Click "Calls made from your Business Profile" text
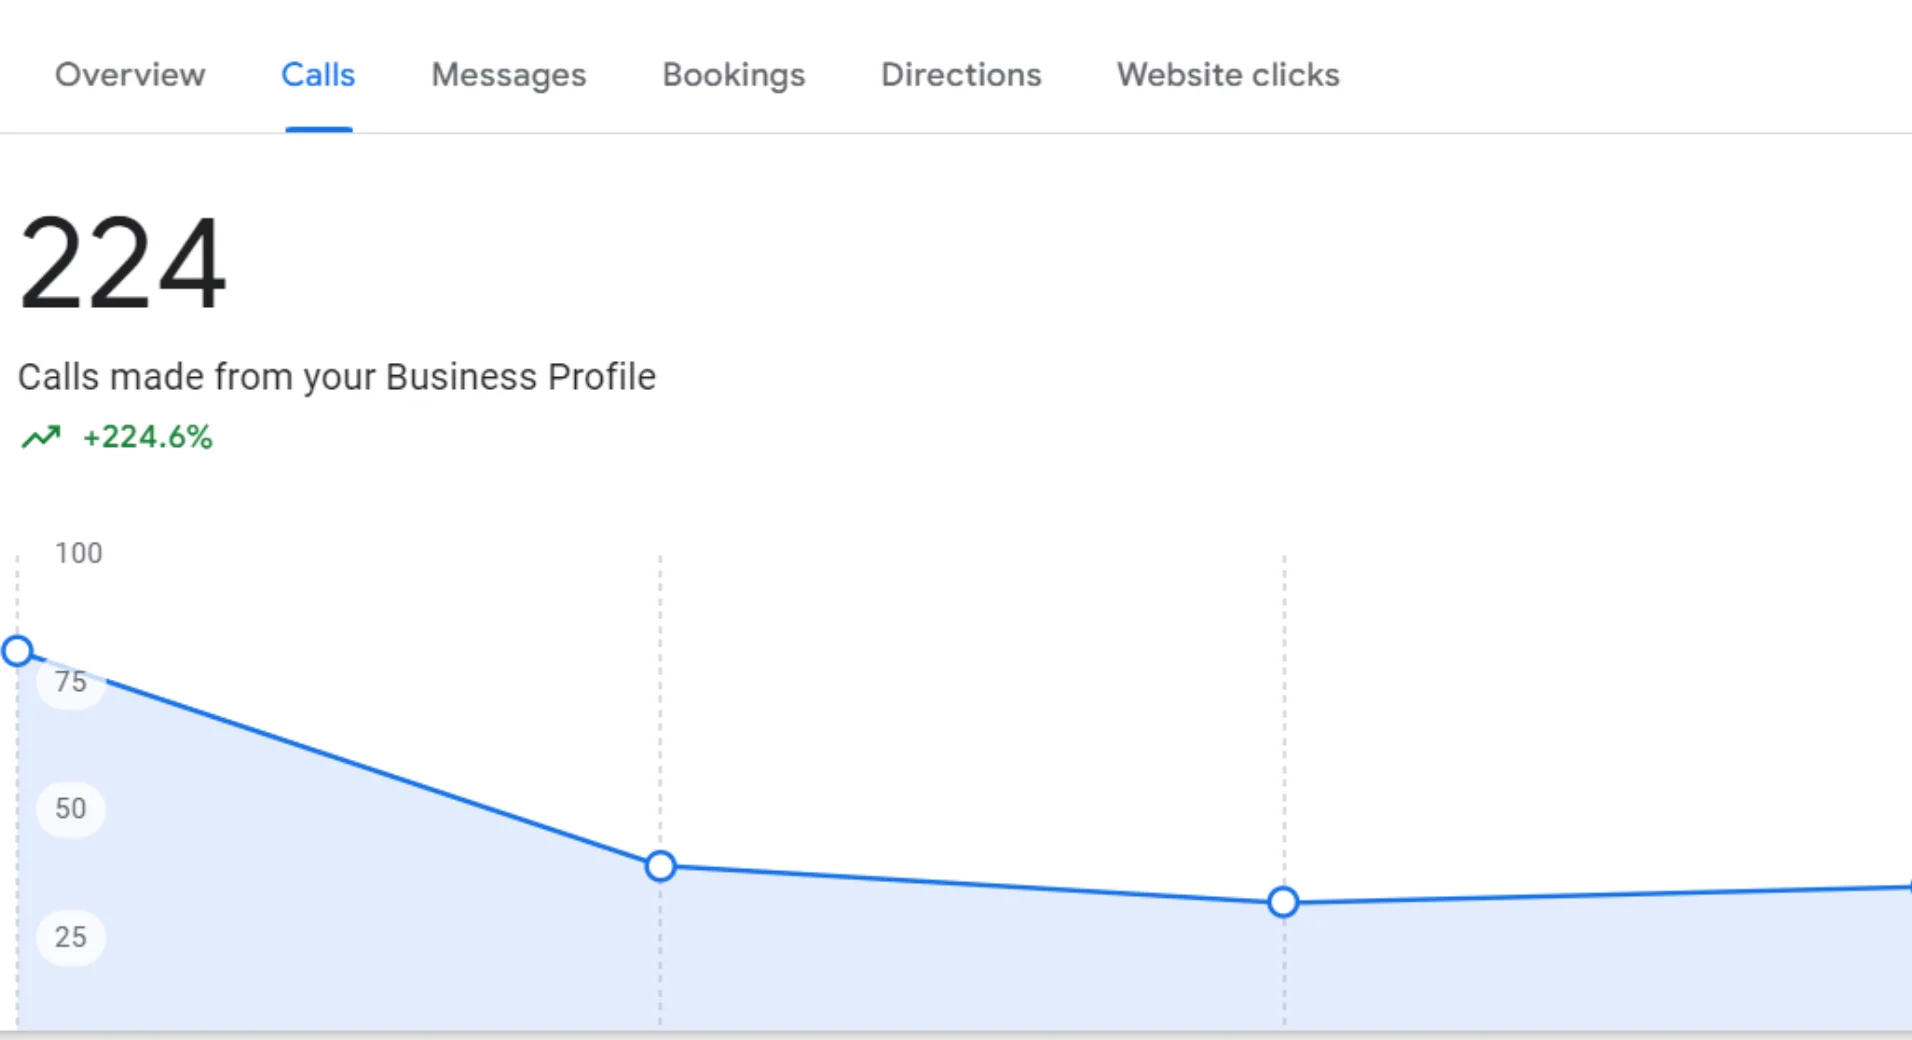1912x1040 pixels. (337, 377)
